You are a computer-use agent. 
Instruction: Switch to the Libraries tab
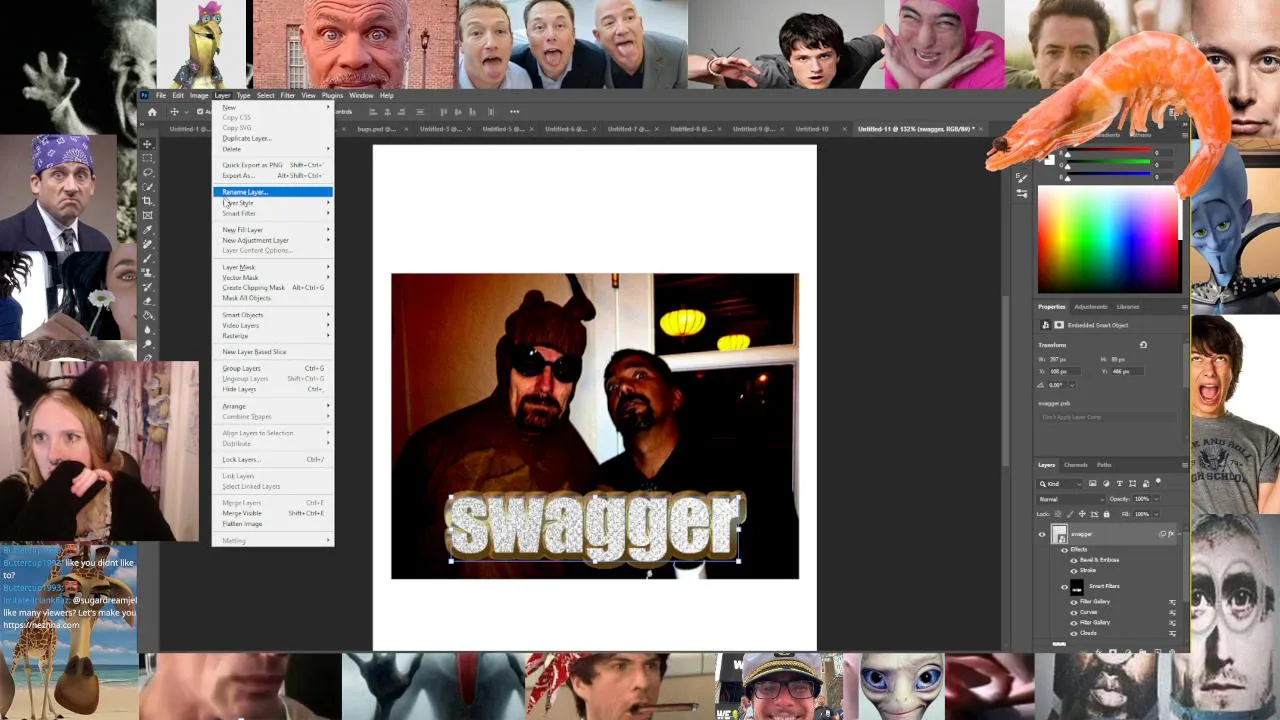[x=1128, y=307]
